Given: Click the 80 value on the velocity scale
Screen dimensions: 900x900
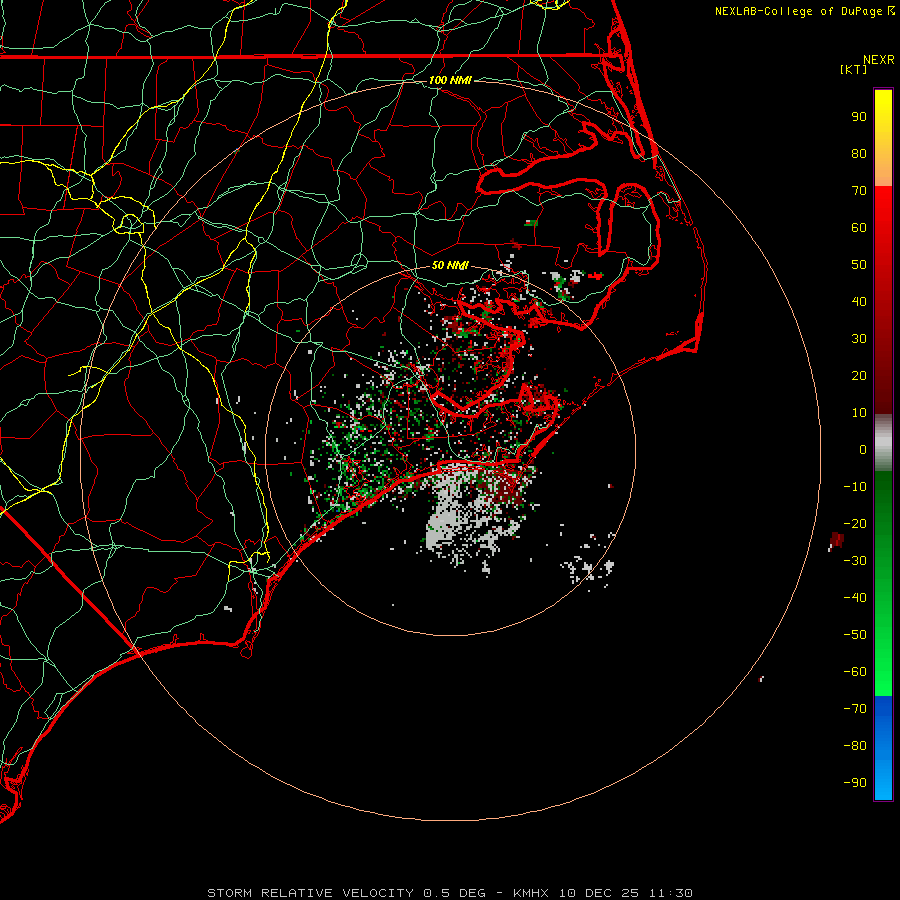Looking at the screenshot, I should (x=859, y=154).
